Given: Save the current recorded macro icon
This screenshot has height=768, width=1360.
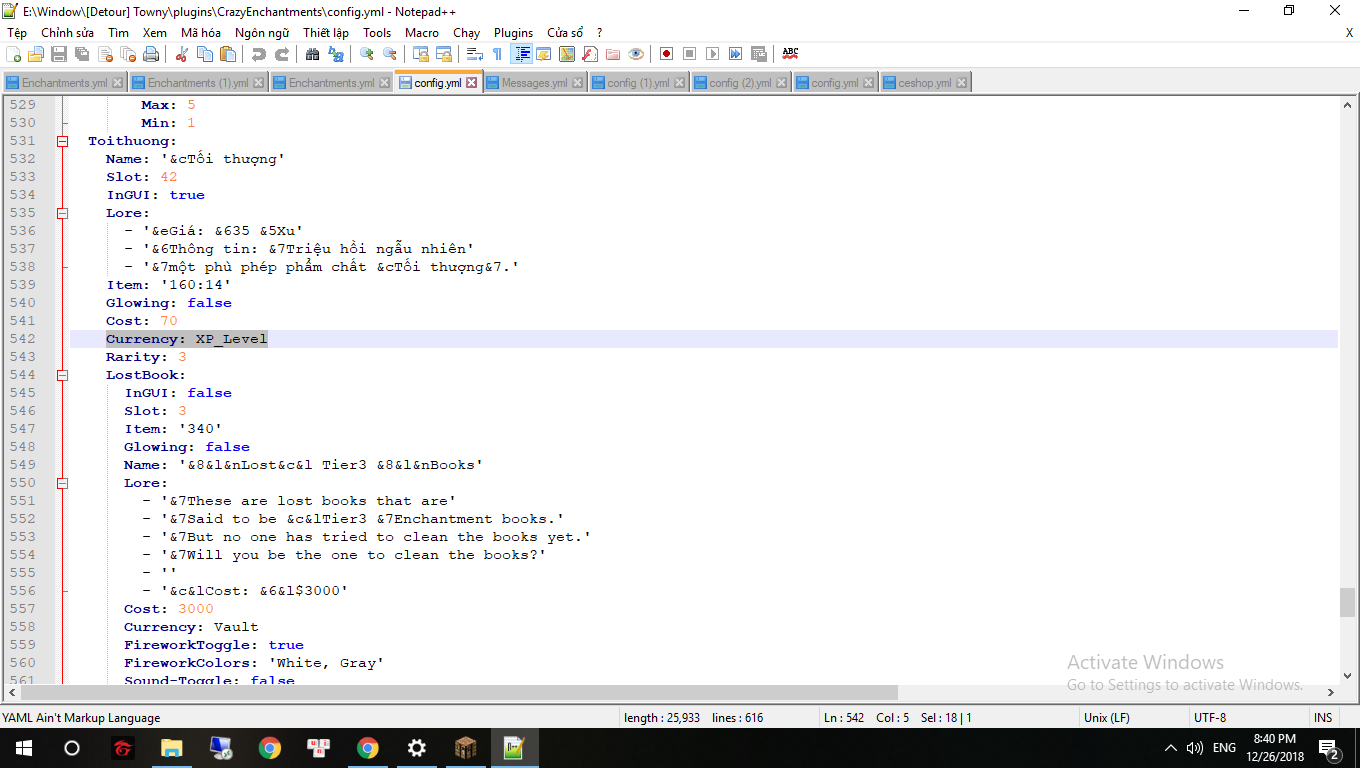Looking at the screenshot, I should tap(759, 54).
